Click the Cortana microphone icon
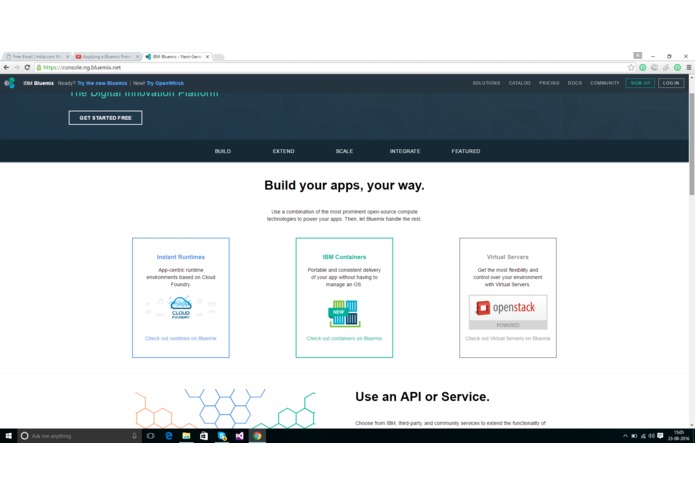The height and width of the screenshot is (494, 695). pos(134,436)
